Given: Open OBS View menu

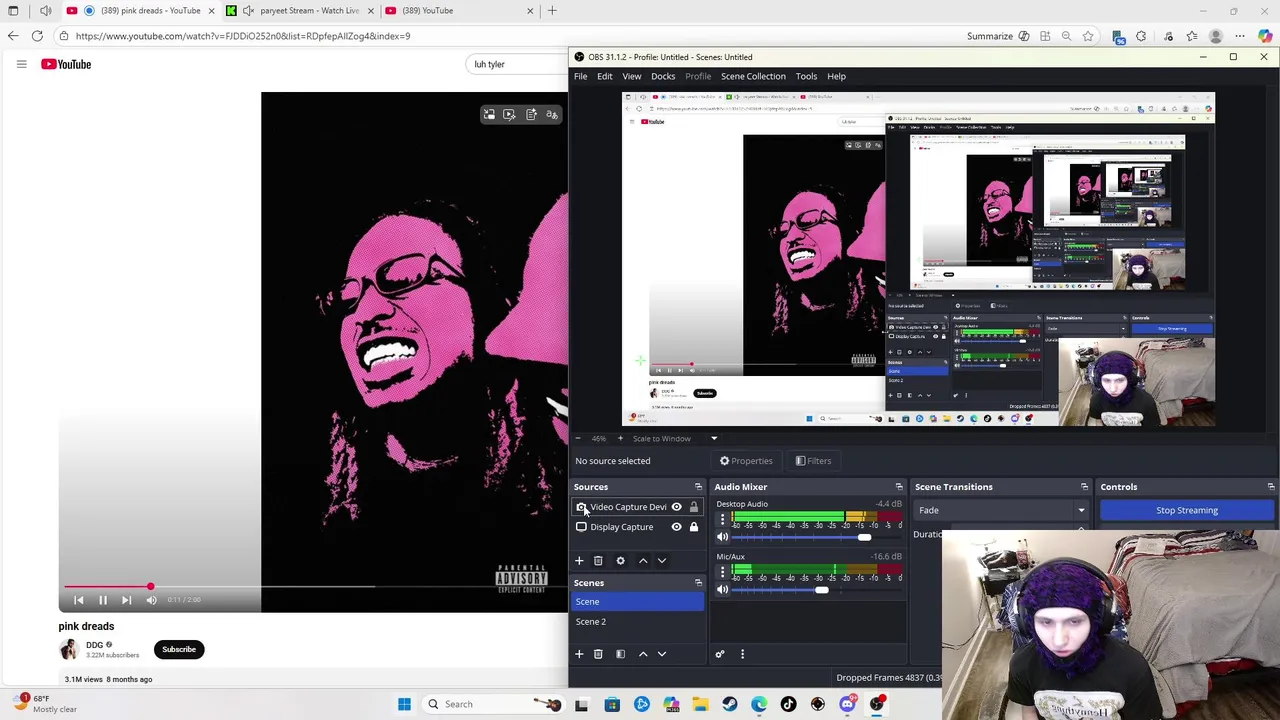Looking at the screenshot, I should [632, 76].
